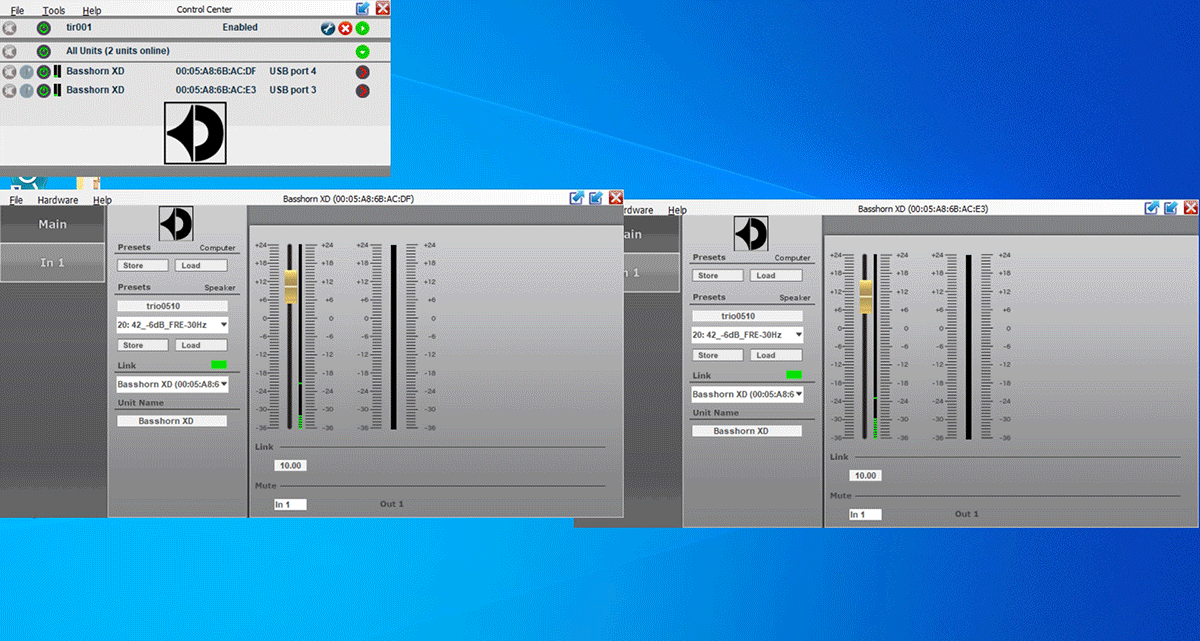The height and width of the screenshot is (641, 1200).
Task: Collapse All Units with green down-arrow
Action: coord(362,51)
